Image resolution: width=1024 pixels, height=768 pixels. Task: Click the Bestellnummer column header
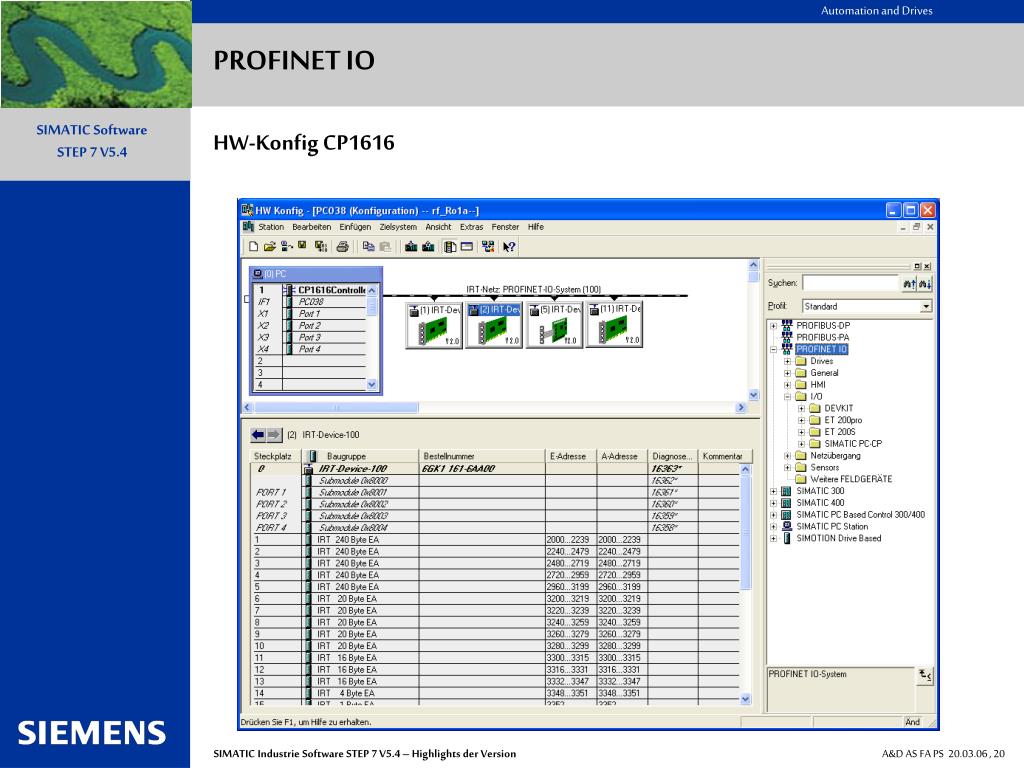click(x=482, y=456)
